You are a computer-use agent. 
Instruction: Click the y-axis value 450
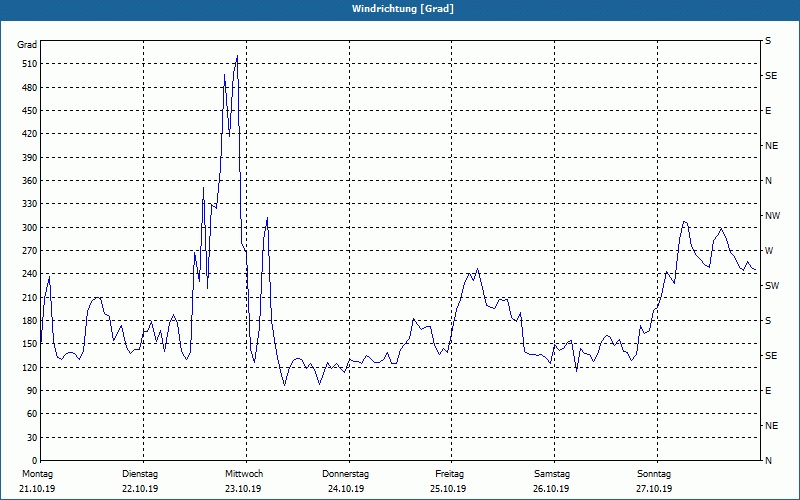coord(31,111)
